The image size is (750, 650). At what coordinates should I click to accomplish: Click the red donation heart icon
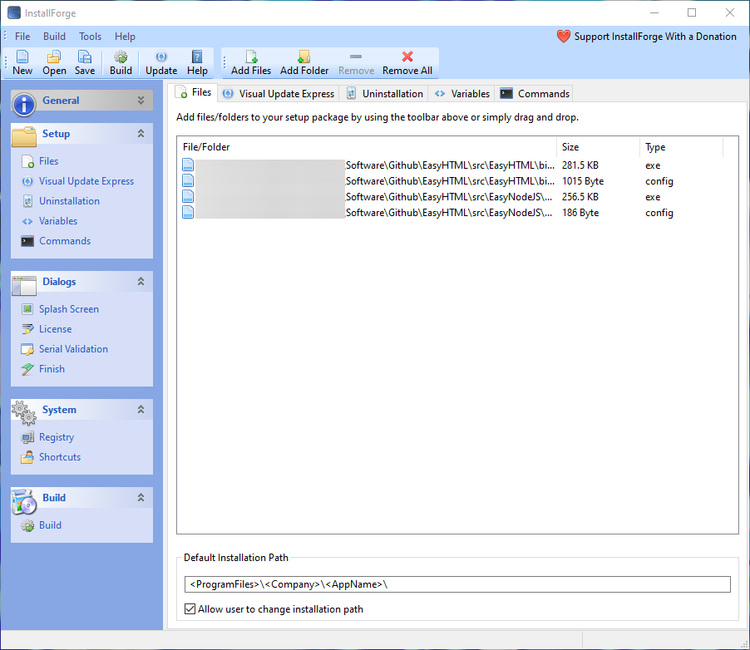(x=563, y=36)
